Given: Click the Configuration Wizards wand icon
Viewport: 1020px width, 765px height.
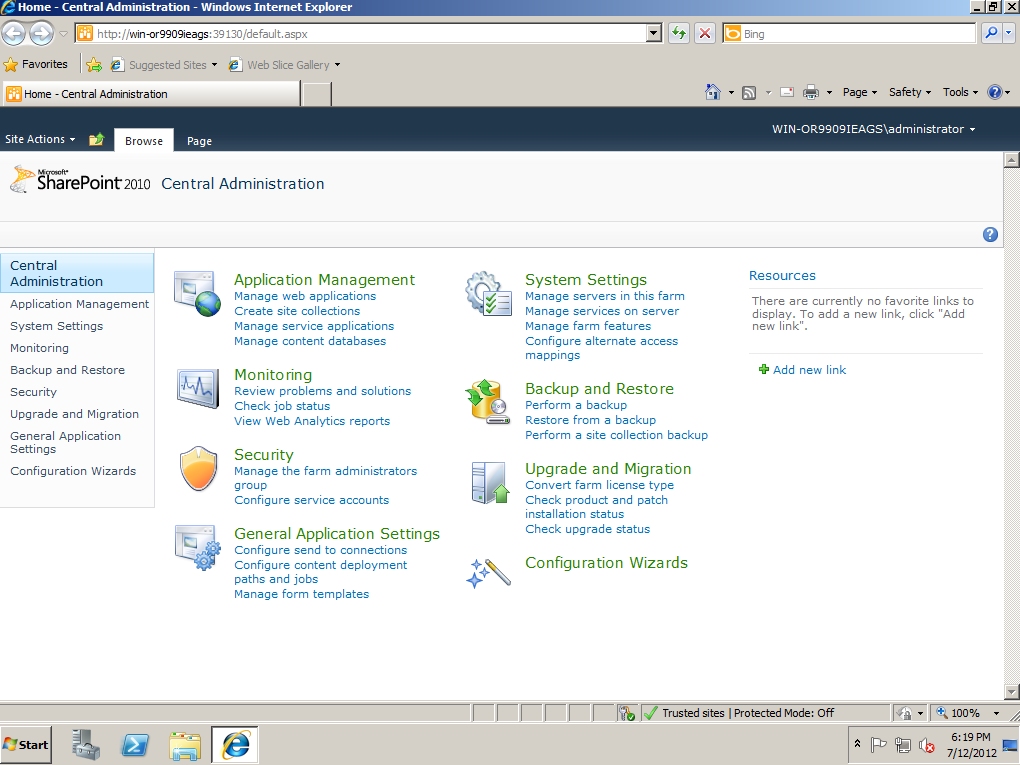Looking at the screenshot, I should (488, 572).
